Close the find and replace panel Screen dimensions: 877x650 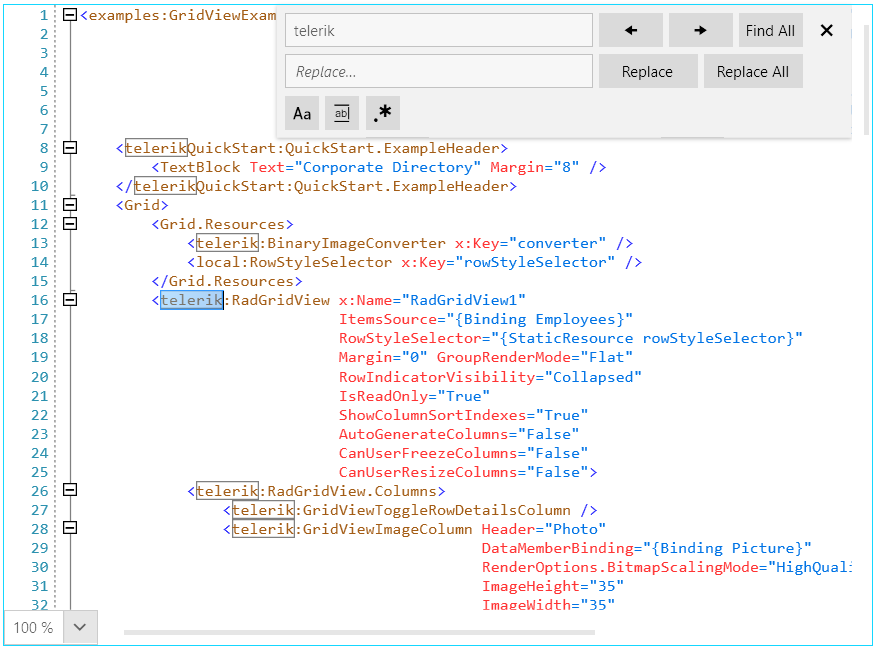pos(826,30)
